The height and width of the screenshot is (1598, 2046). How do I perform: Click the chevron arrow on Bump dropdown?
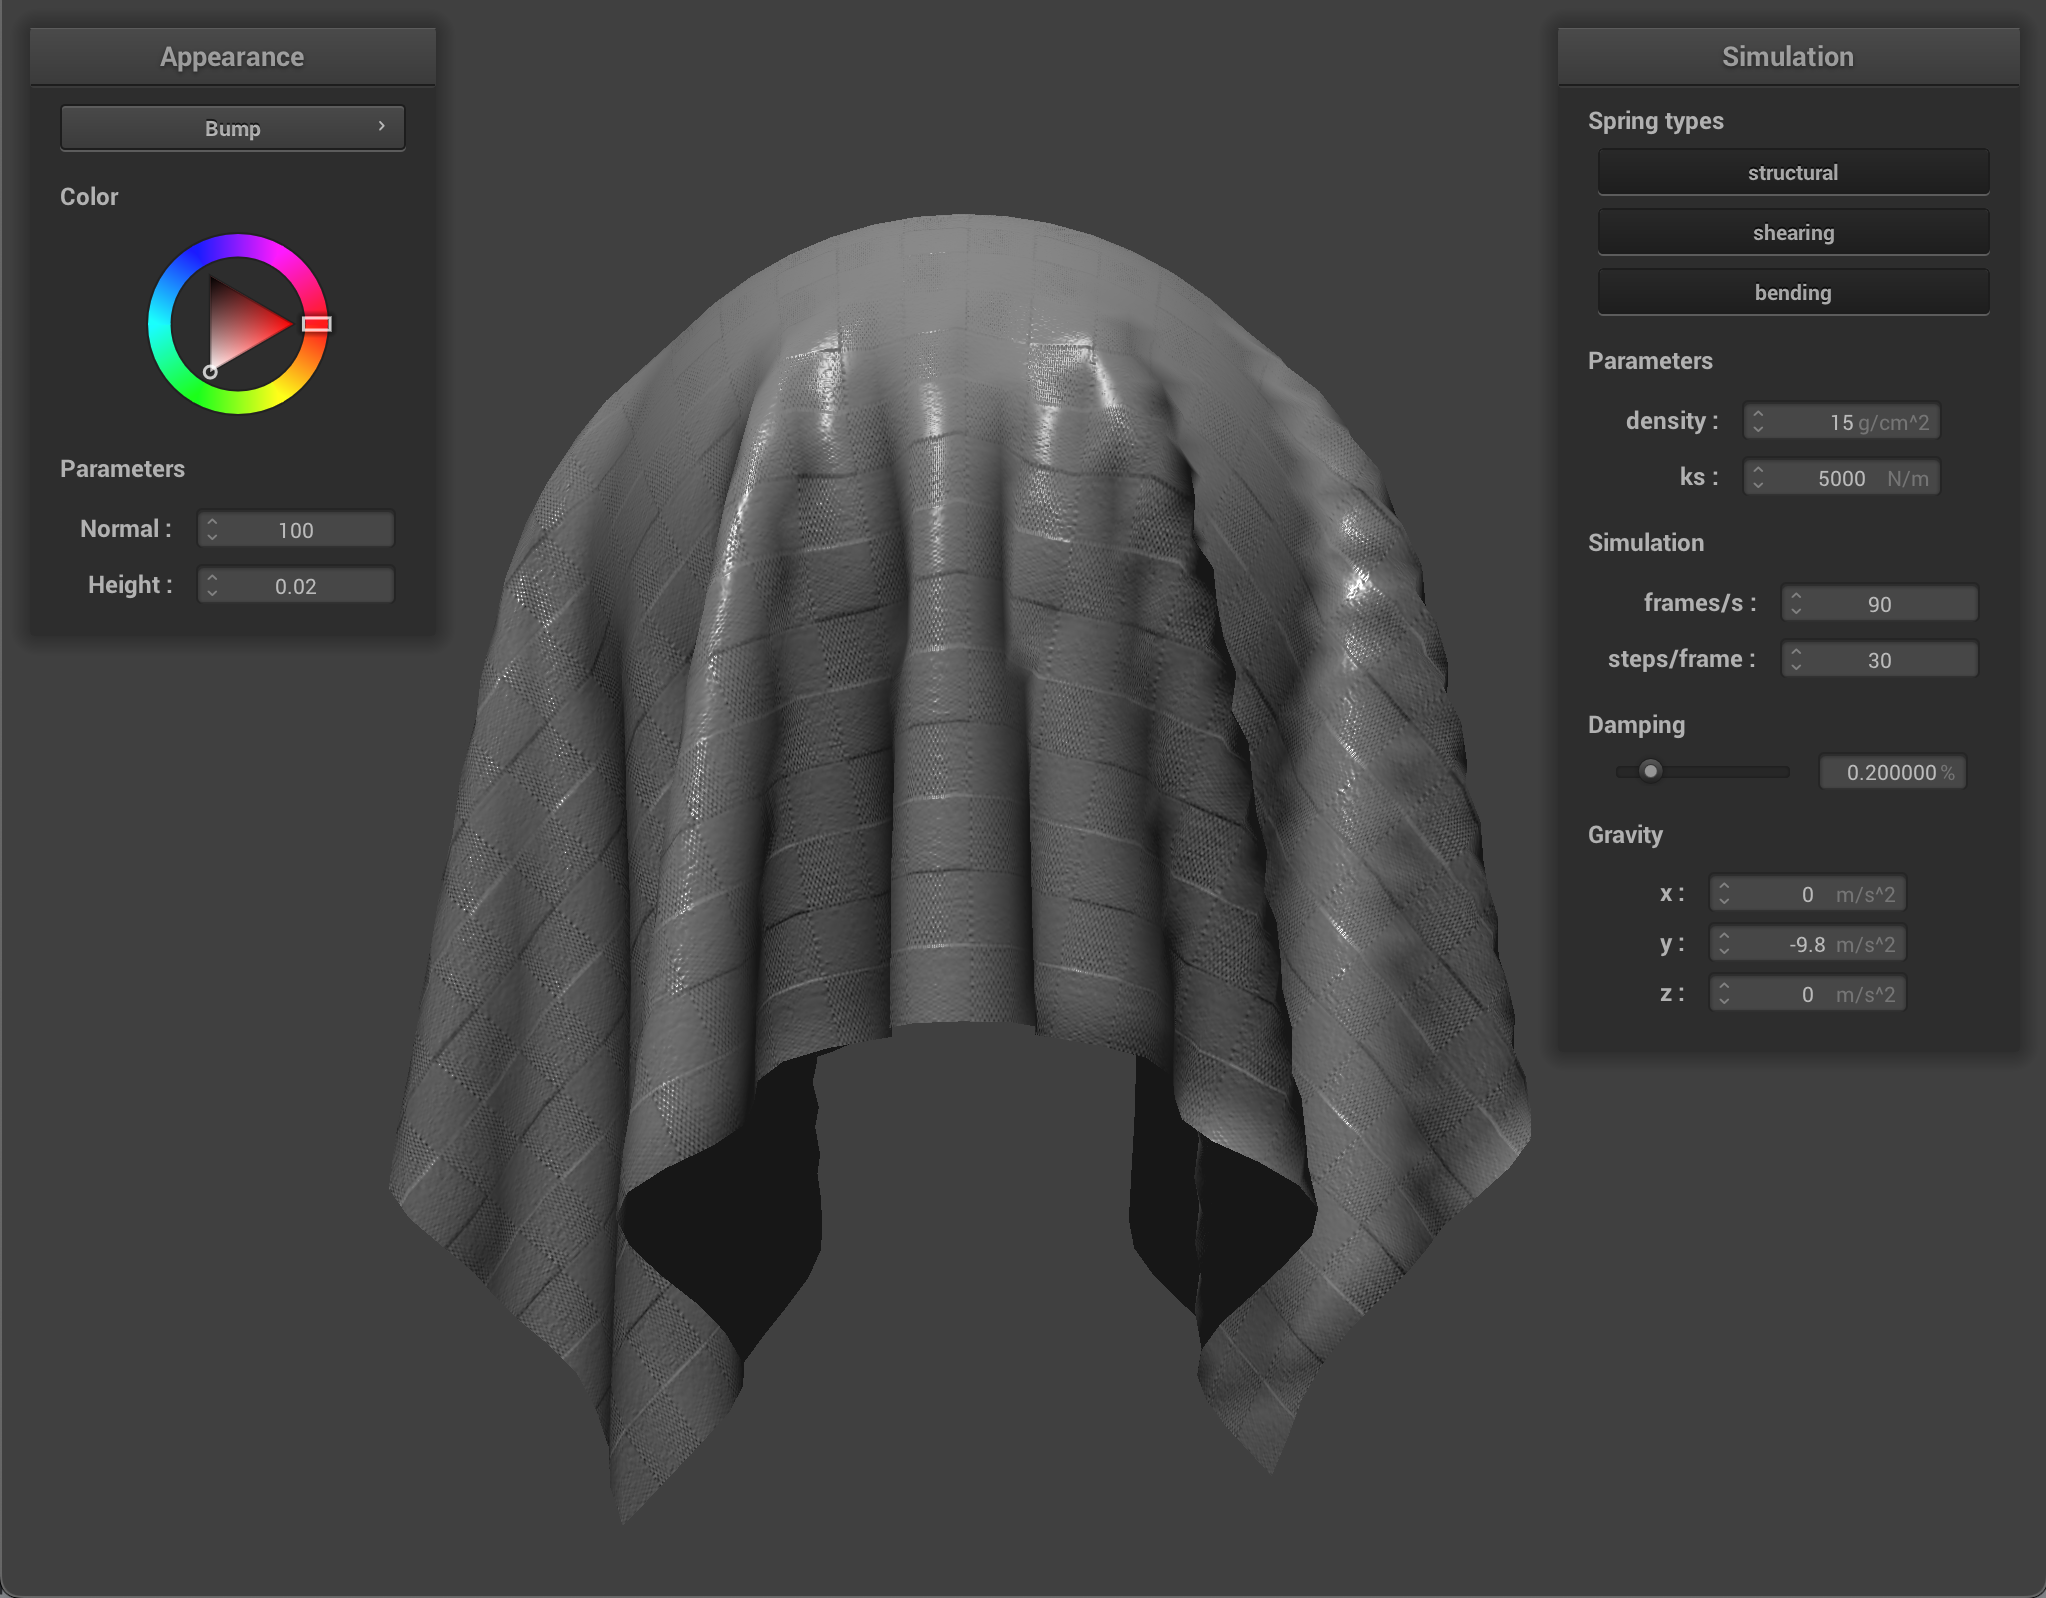click(381, 126)
